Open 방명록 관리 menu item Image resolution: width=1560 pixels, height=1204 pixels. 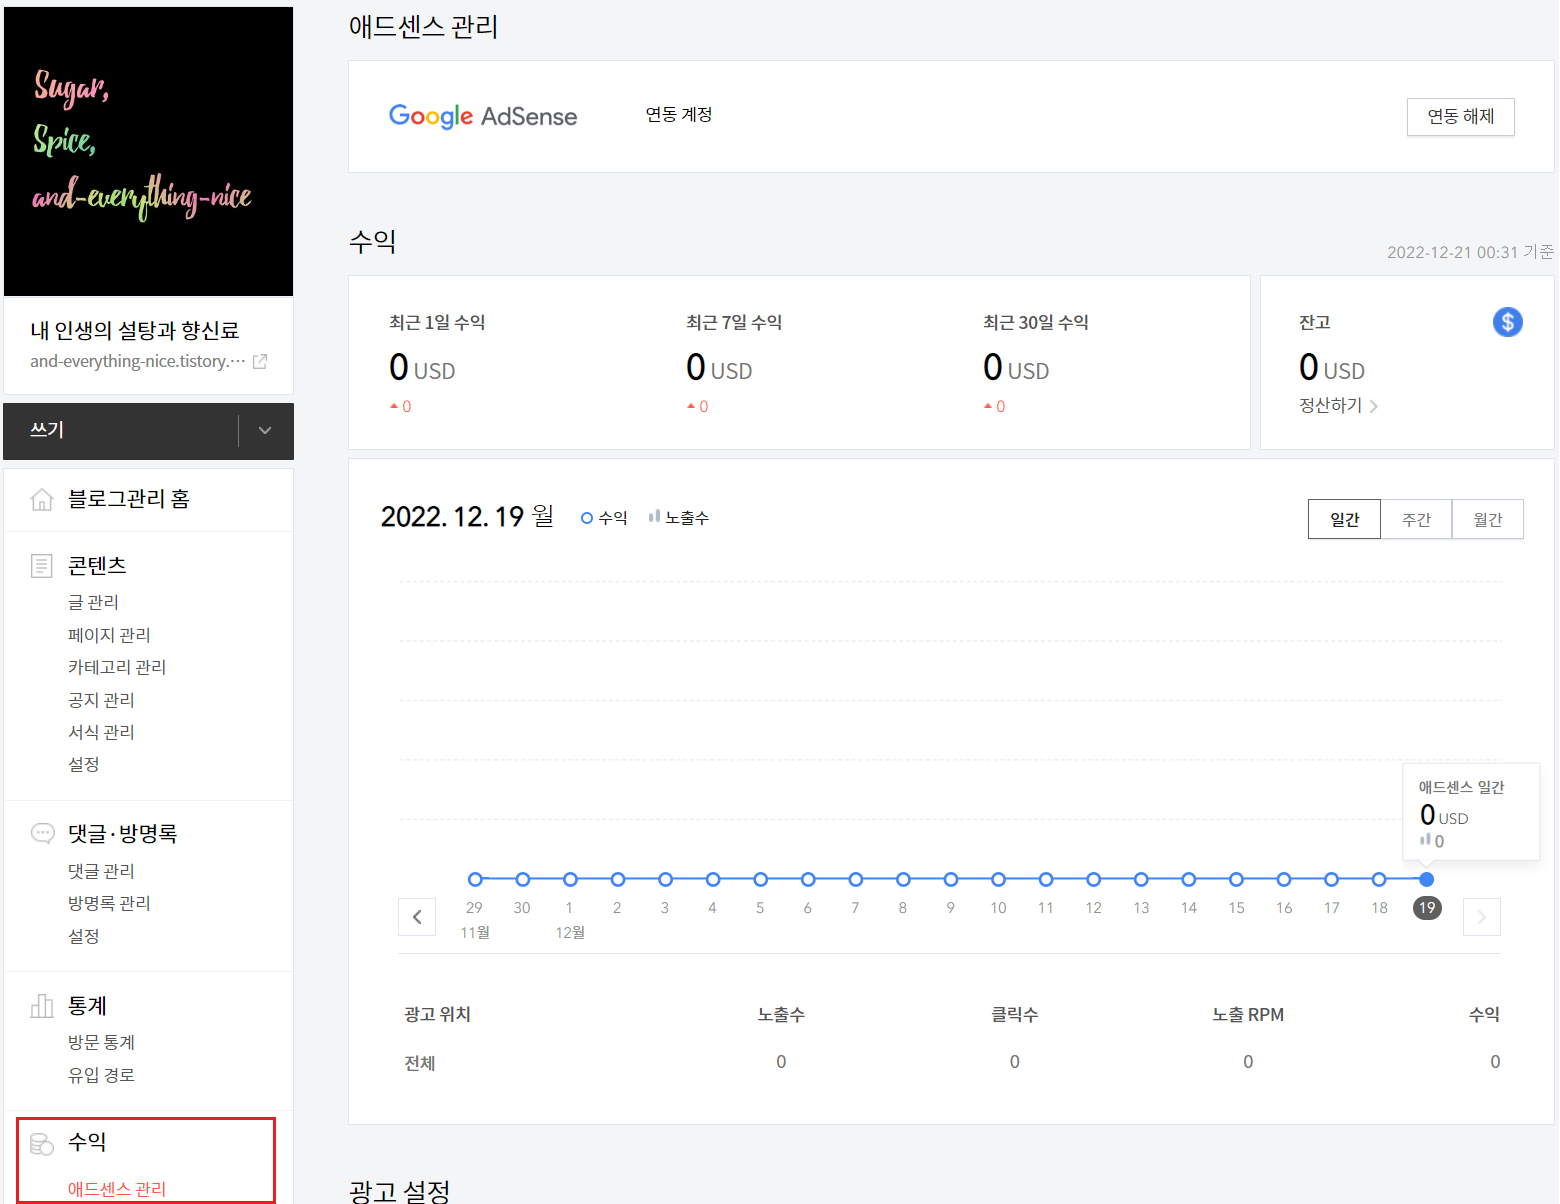click(109, 903)
